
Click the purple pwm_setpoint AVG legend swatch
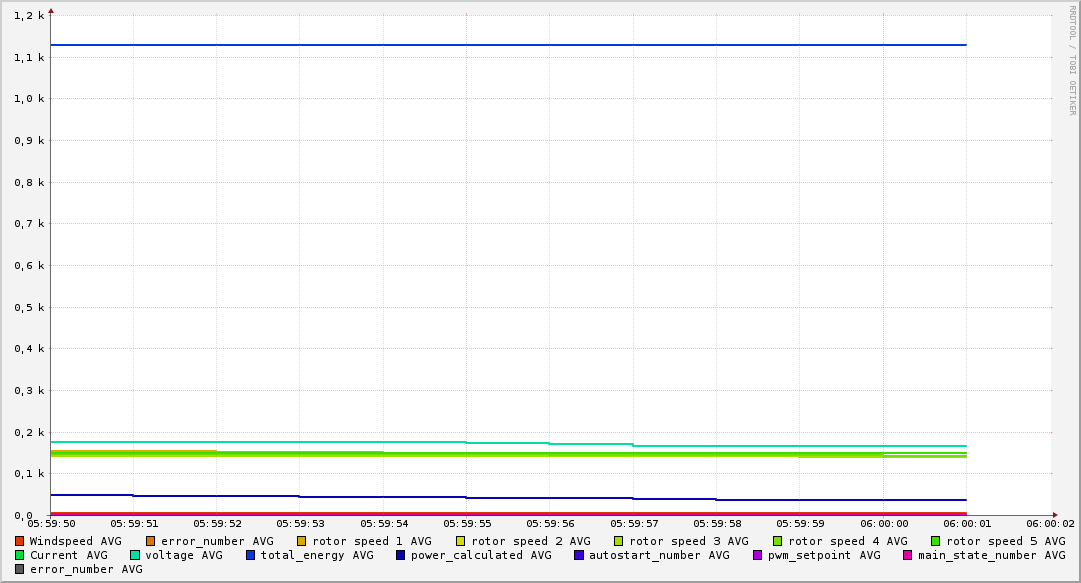(757, 555)
